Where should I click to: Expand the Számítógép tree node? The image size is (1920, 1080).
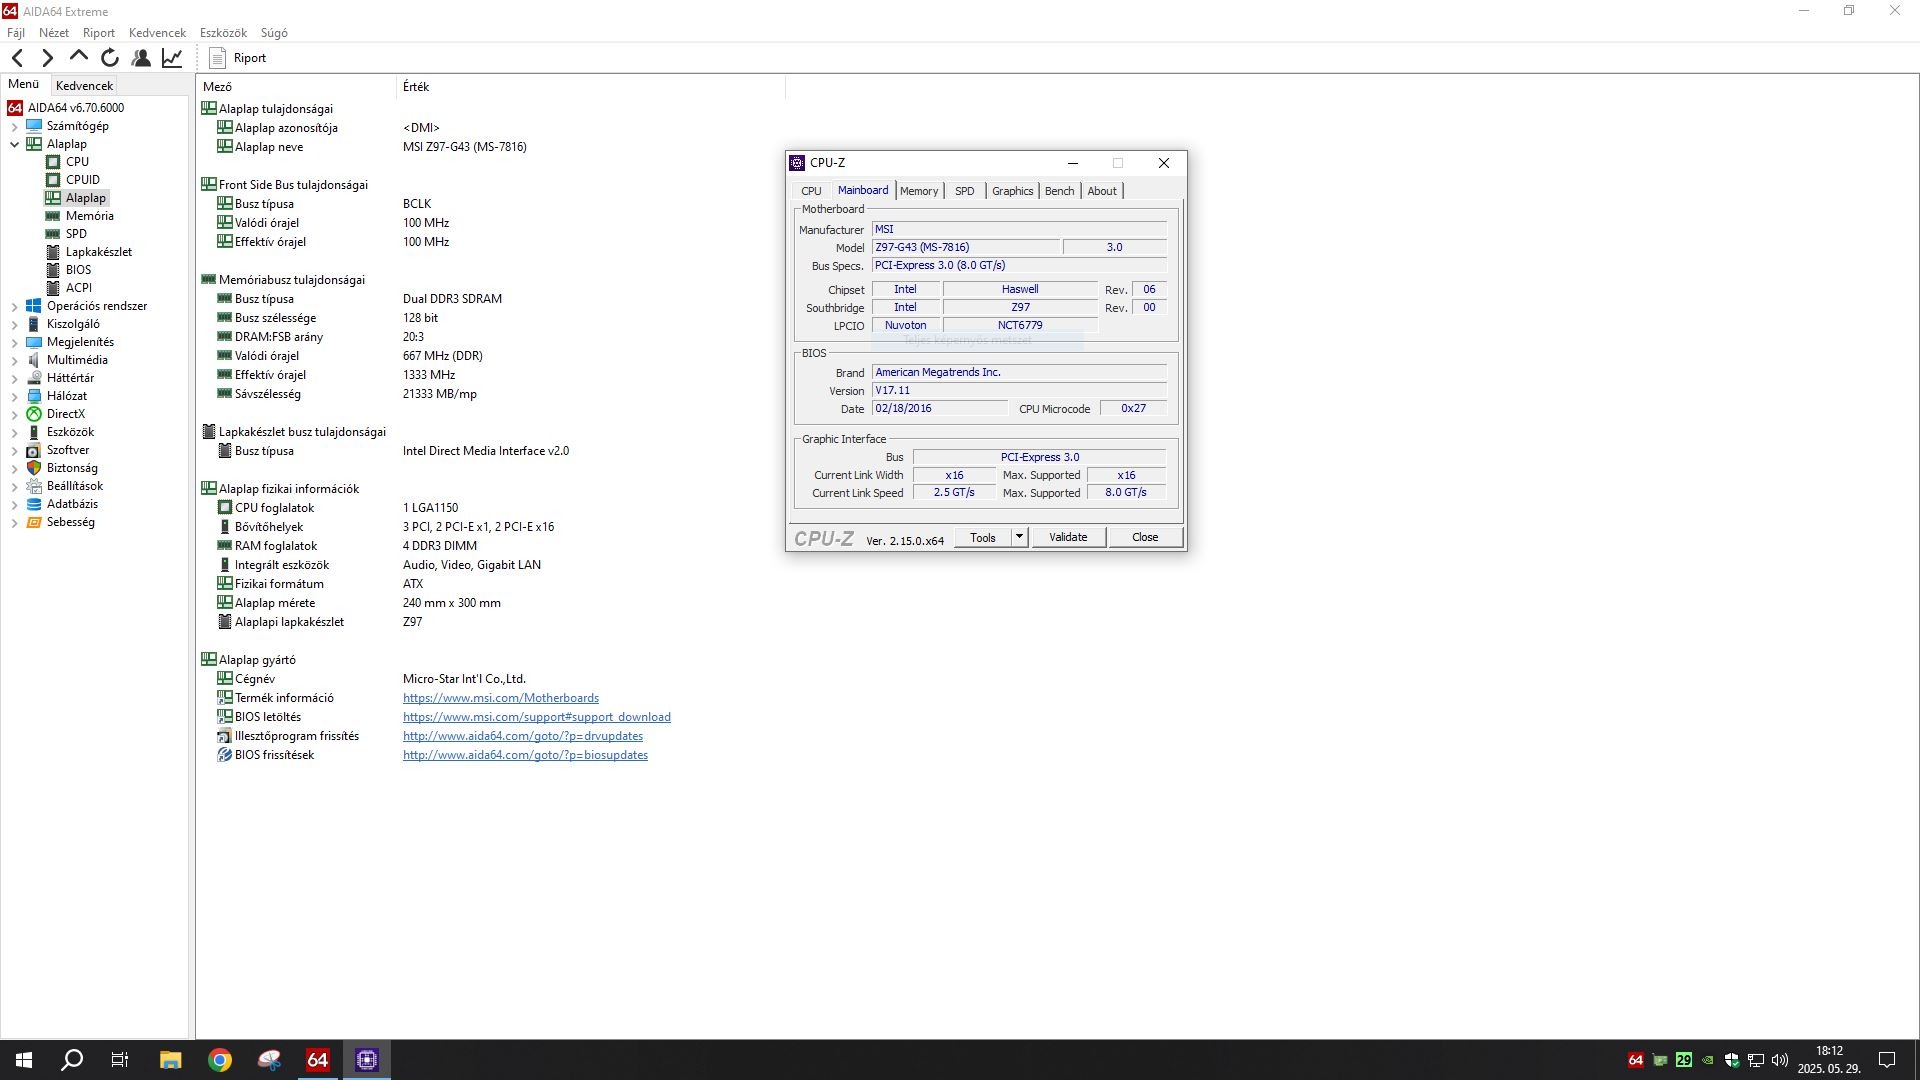(x=15, y=126)
